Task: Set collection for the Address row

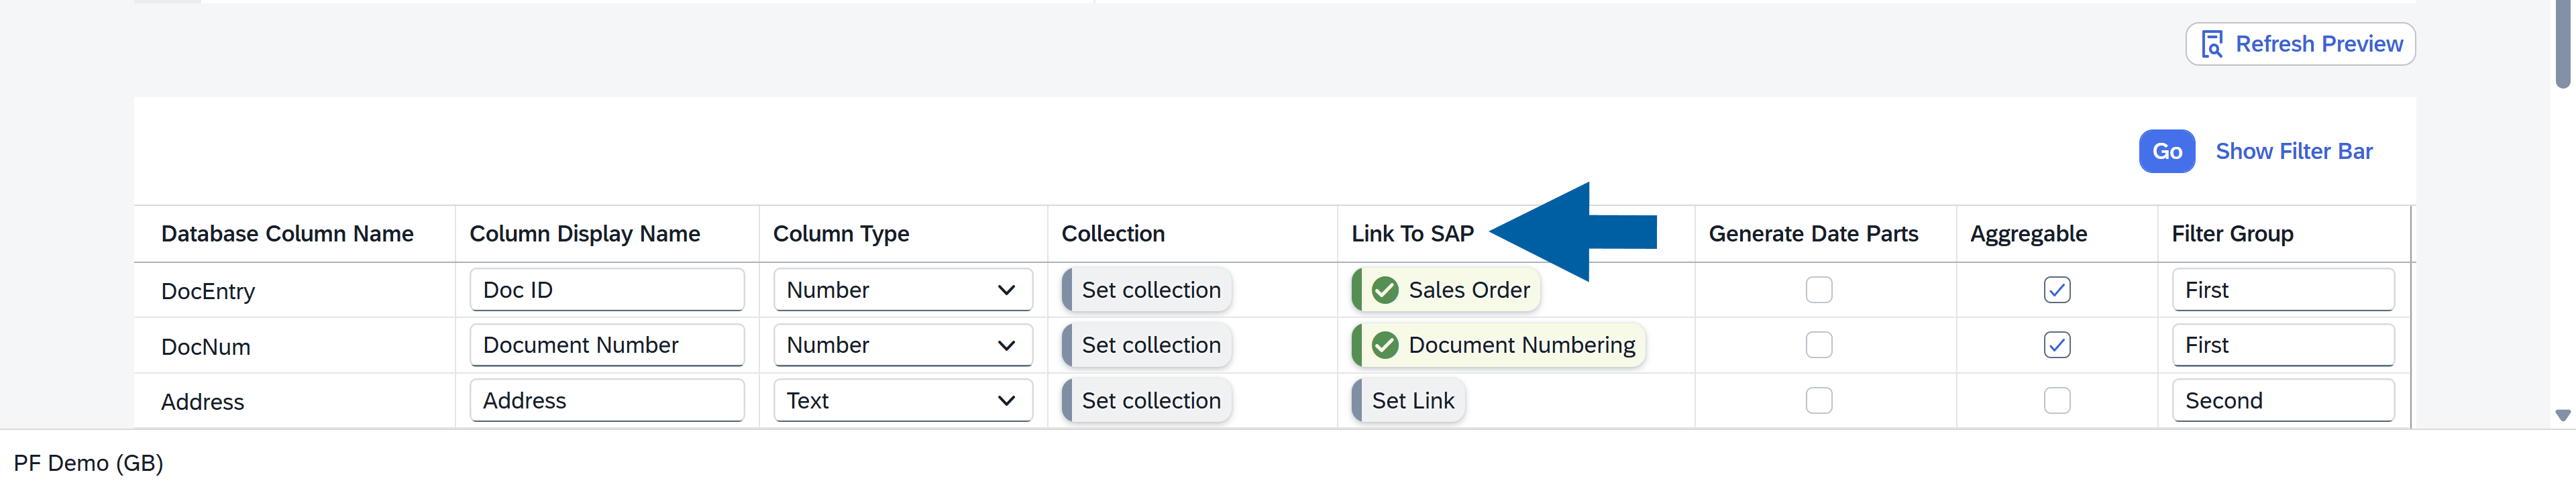Action: tap(1149, 401)
